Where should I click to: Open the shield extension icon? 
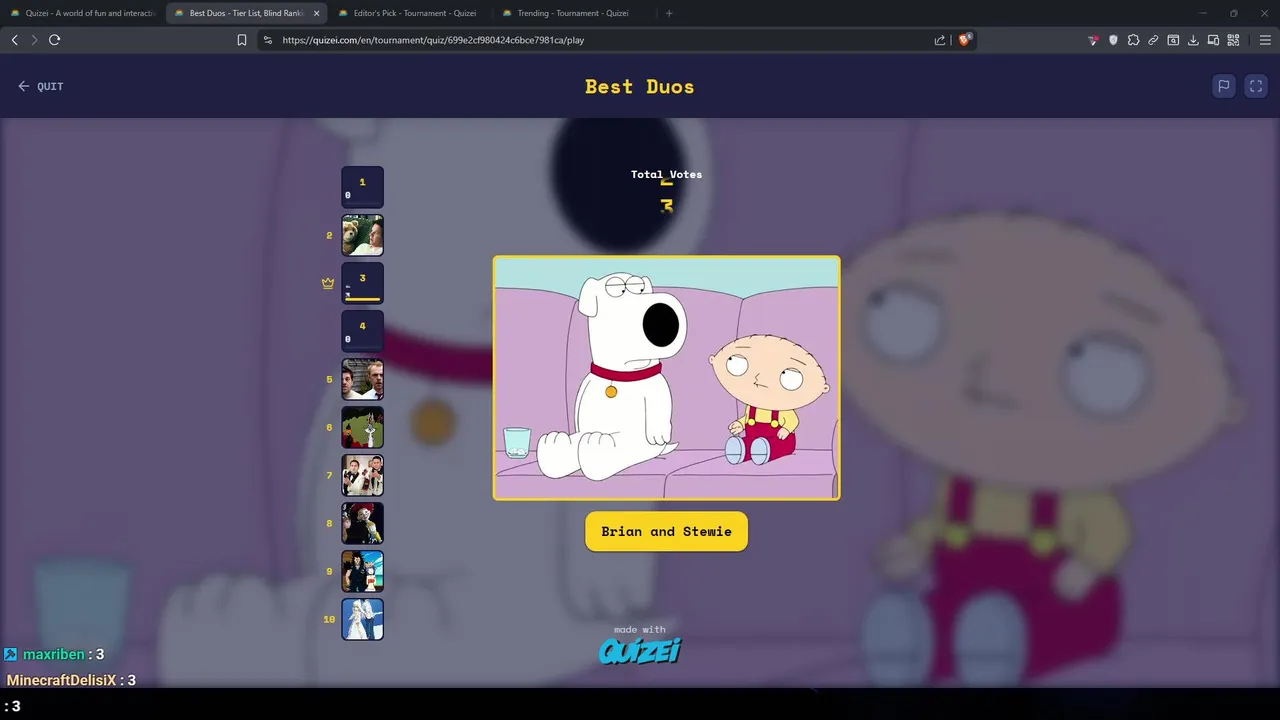tap(1113, 40)
